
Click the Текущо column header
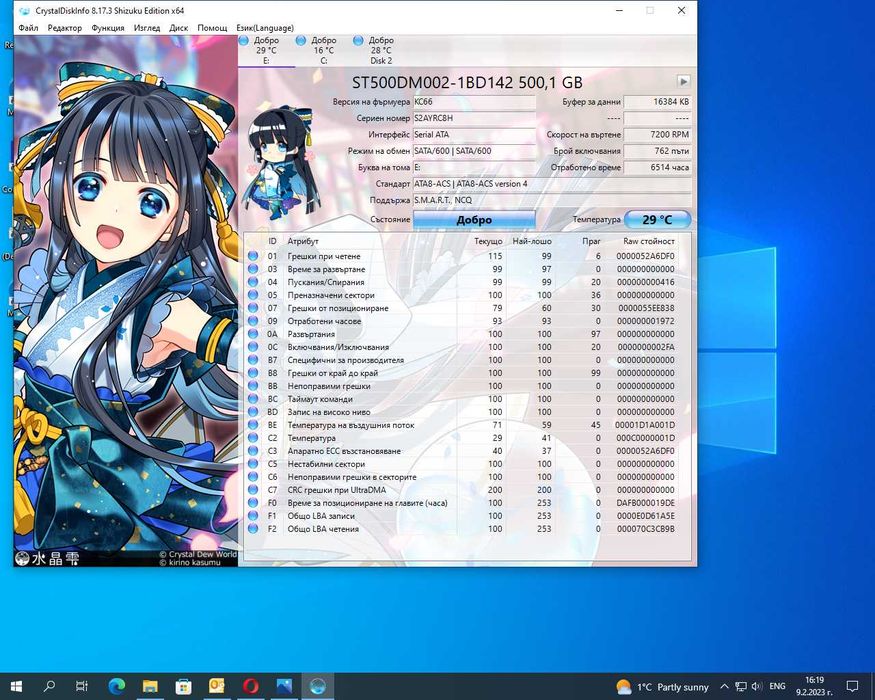click(488, 241)
